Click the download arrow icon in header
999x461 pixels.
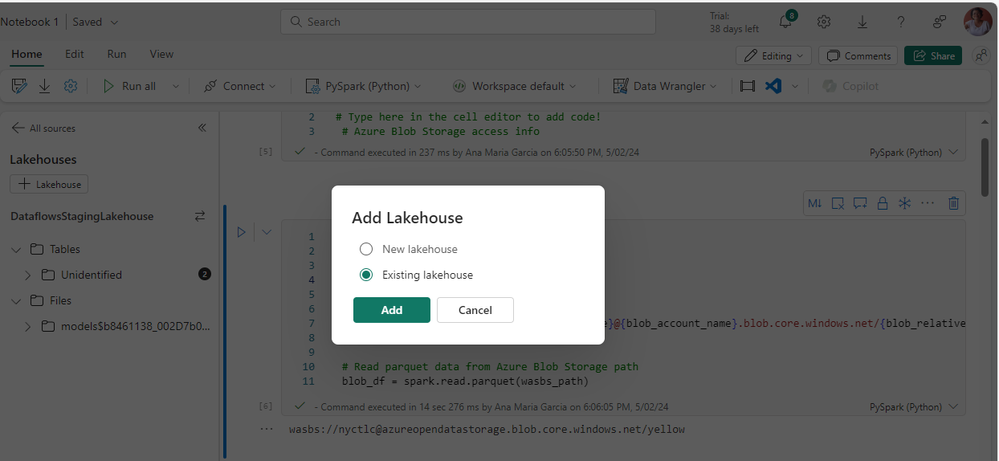(862, 22)
